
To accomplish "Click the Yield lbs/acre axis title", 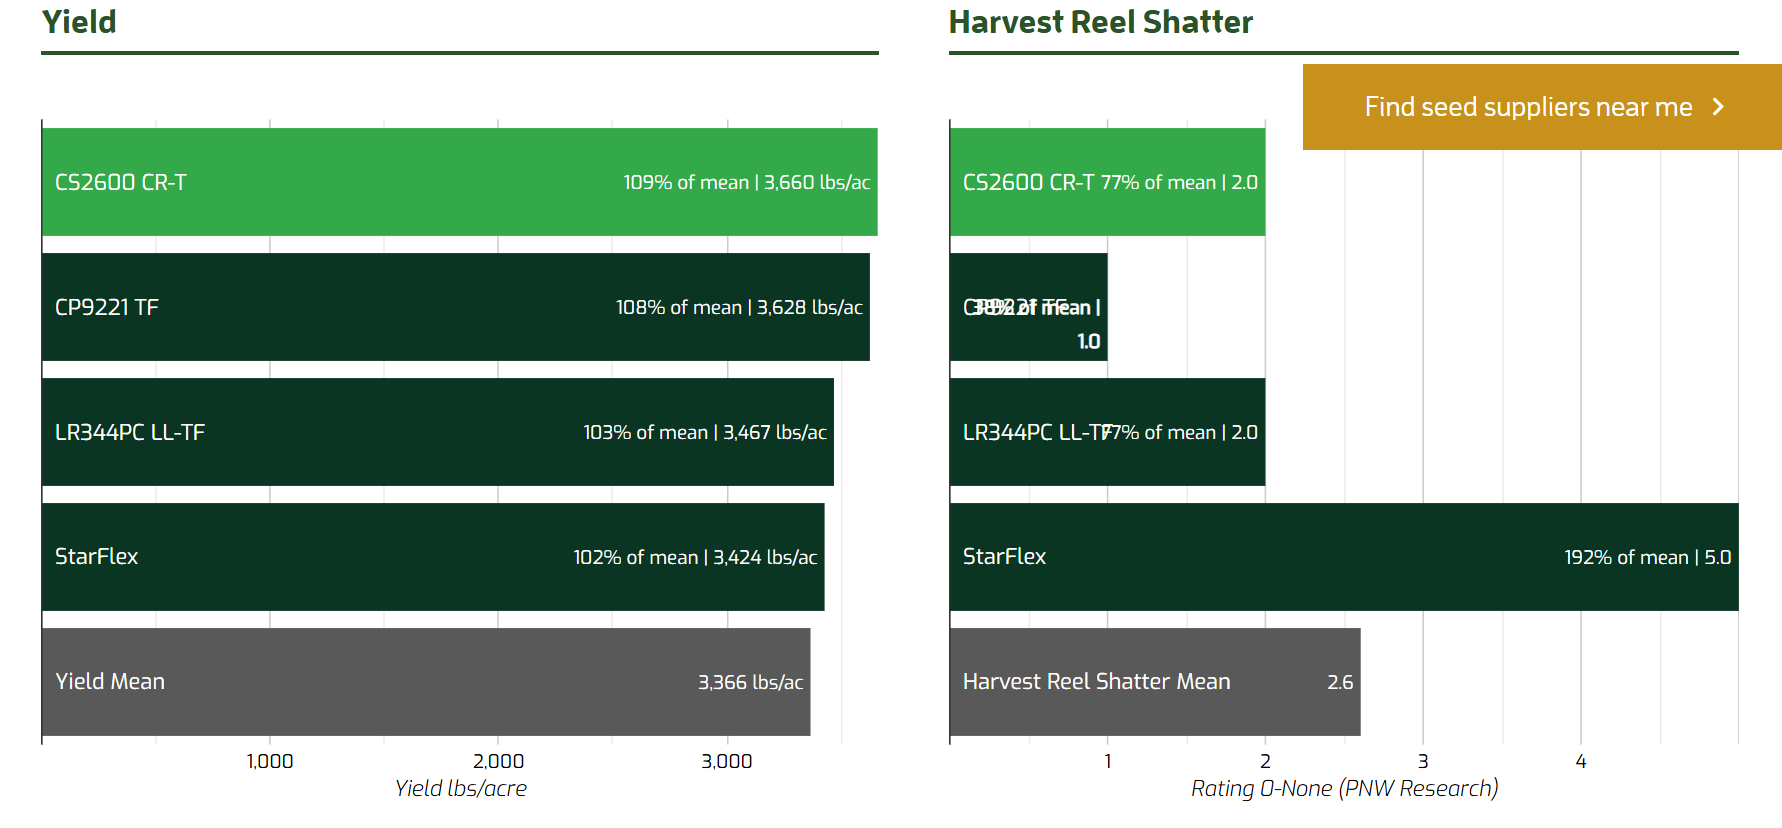I will point(460,789).
